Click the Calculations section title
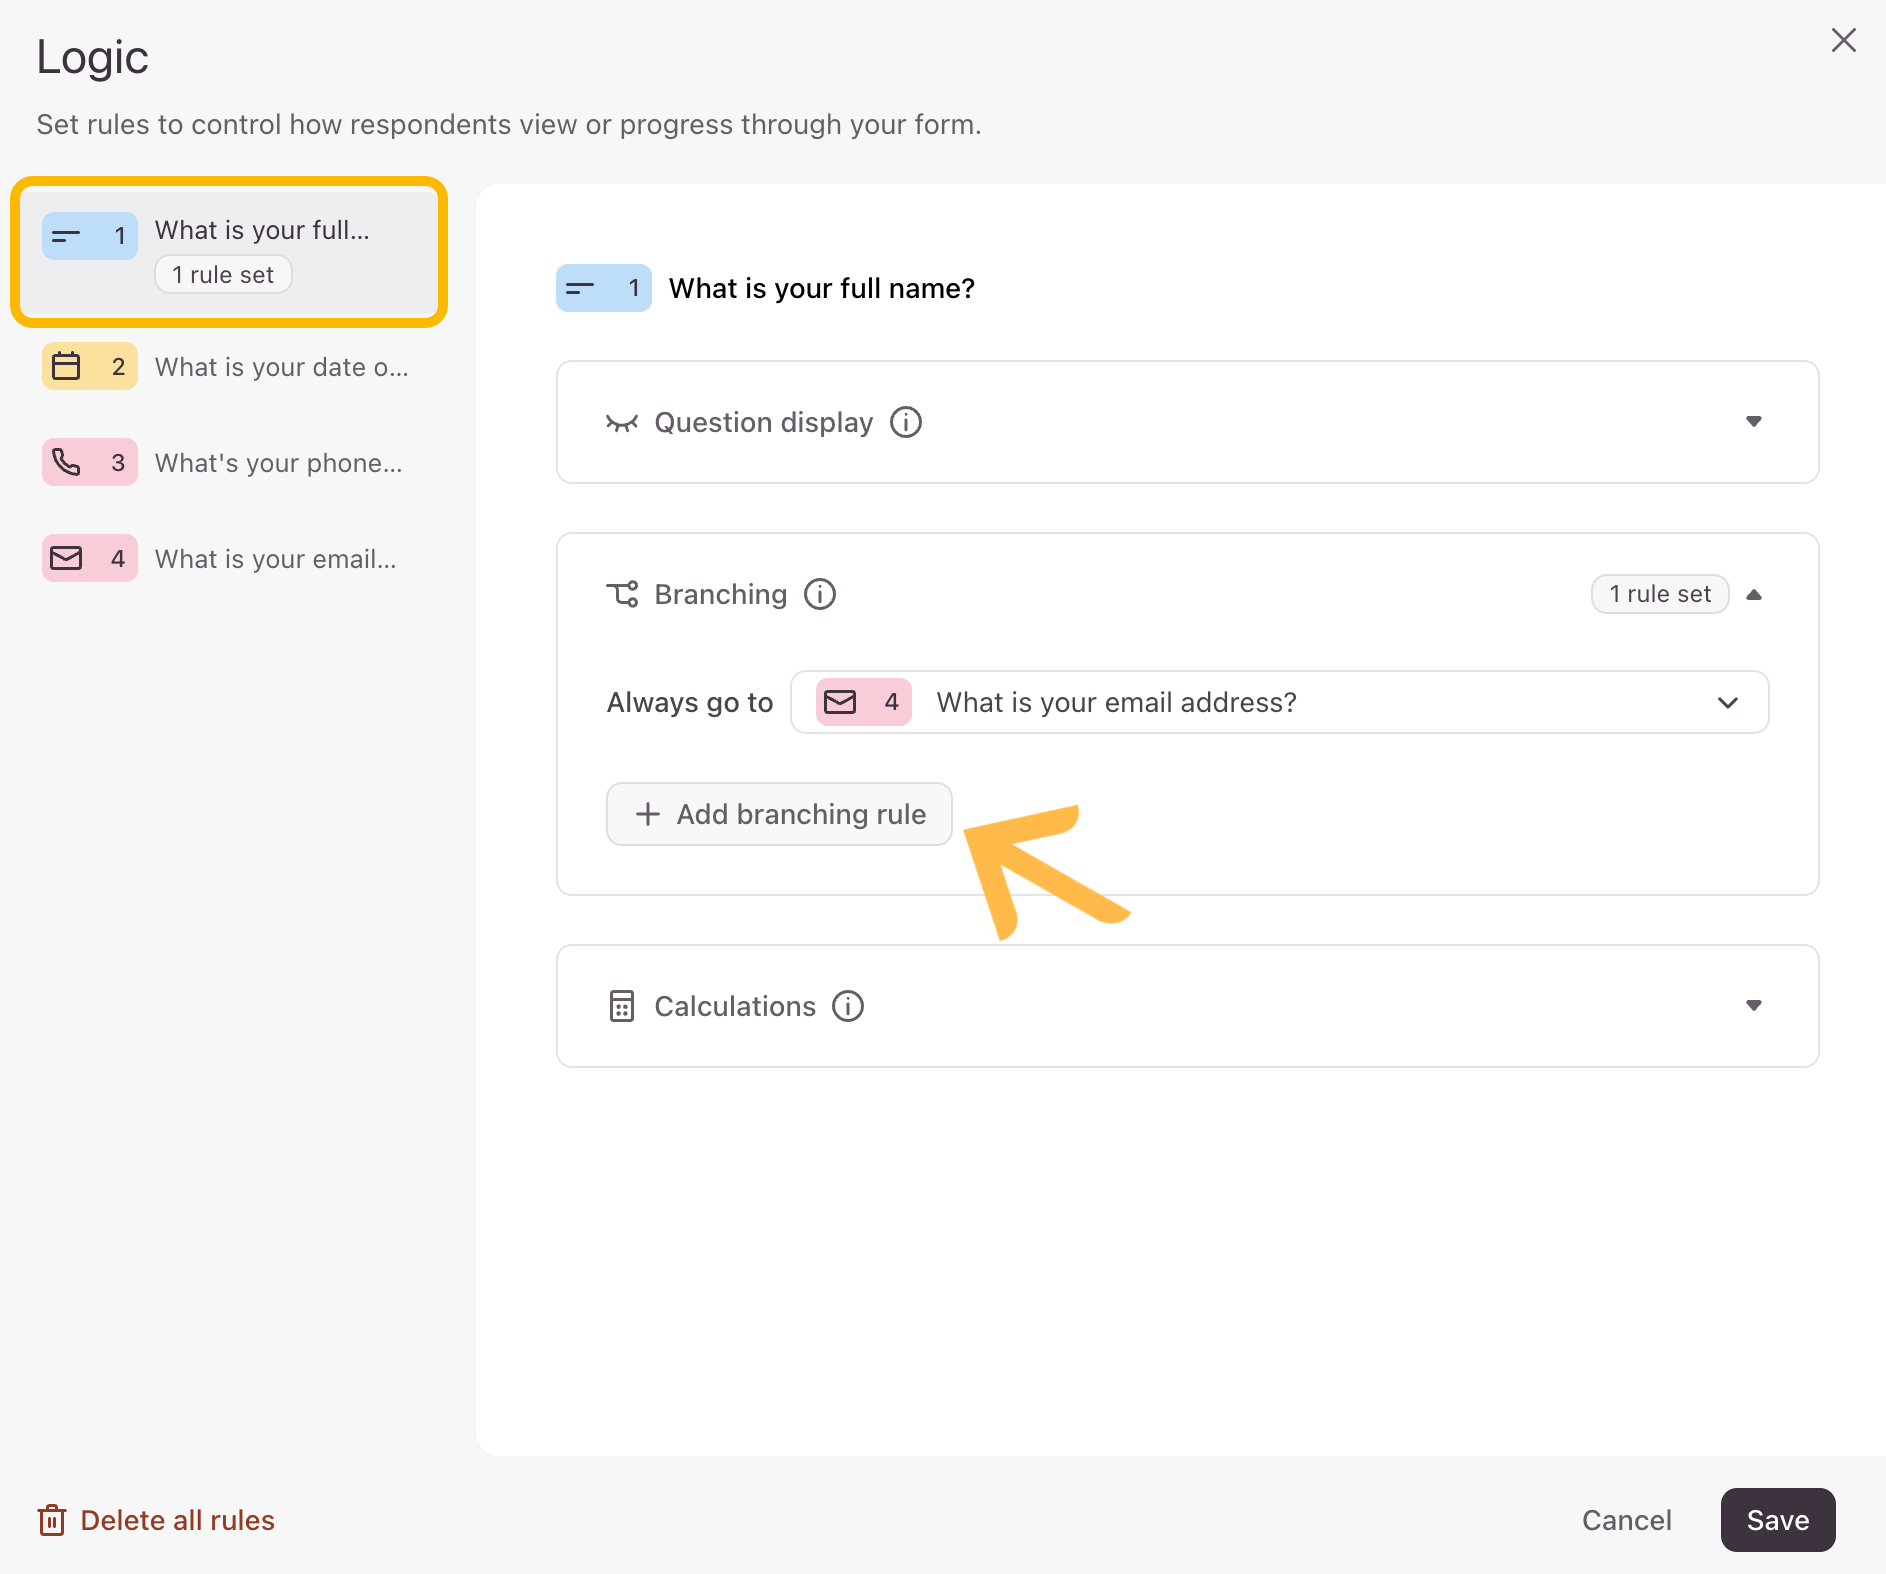The image size is (1886, 1574). (735, 1006)
